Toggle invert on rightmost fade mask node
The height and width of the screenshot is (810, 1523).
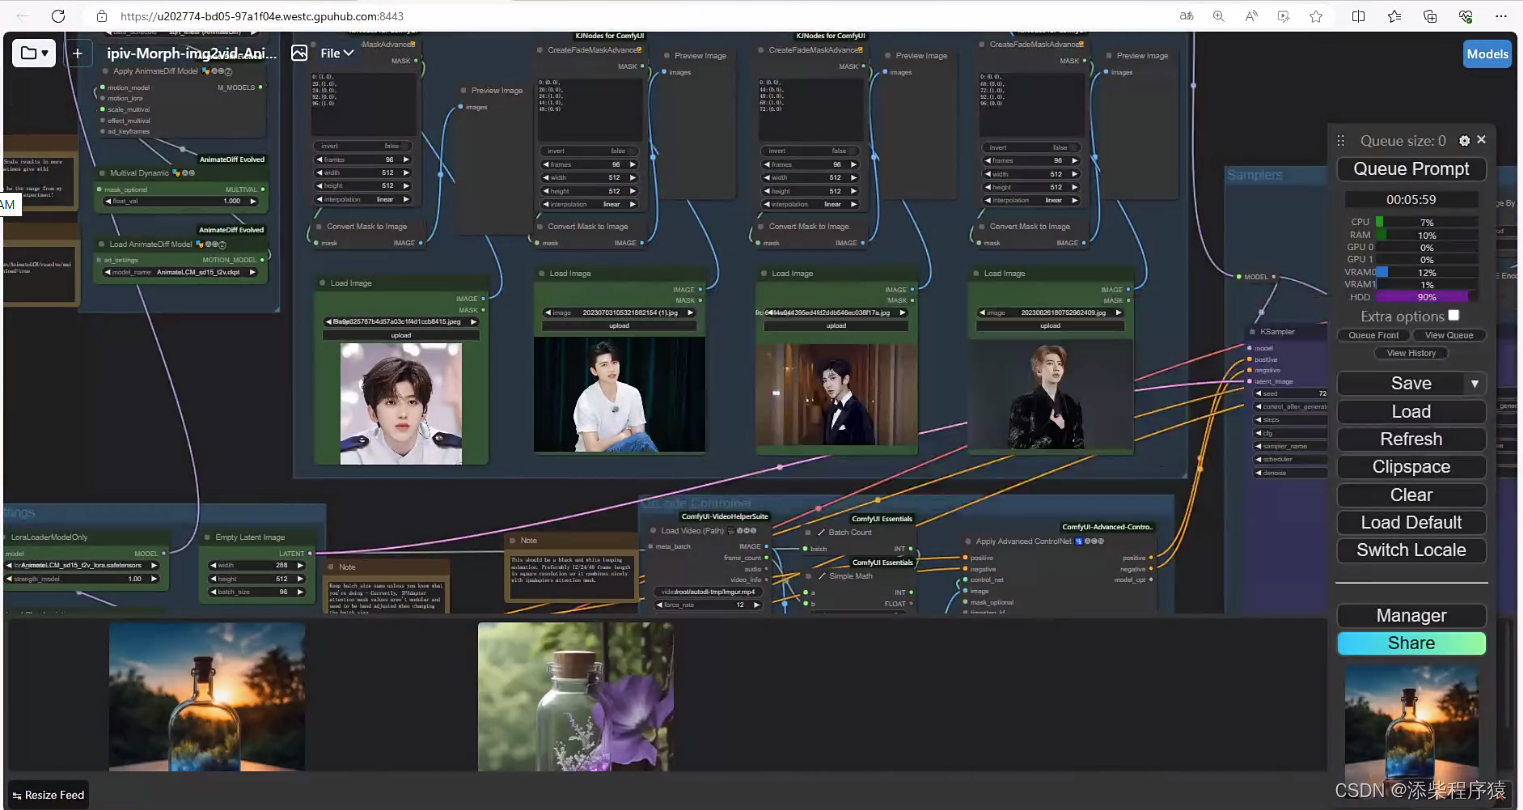coord(1030,147)
